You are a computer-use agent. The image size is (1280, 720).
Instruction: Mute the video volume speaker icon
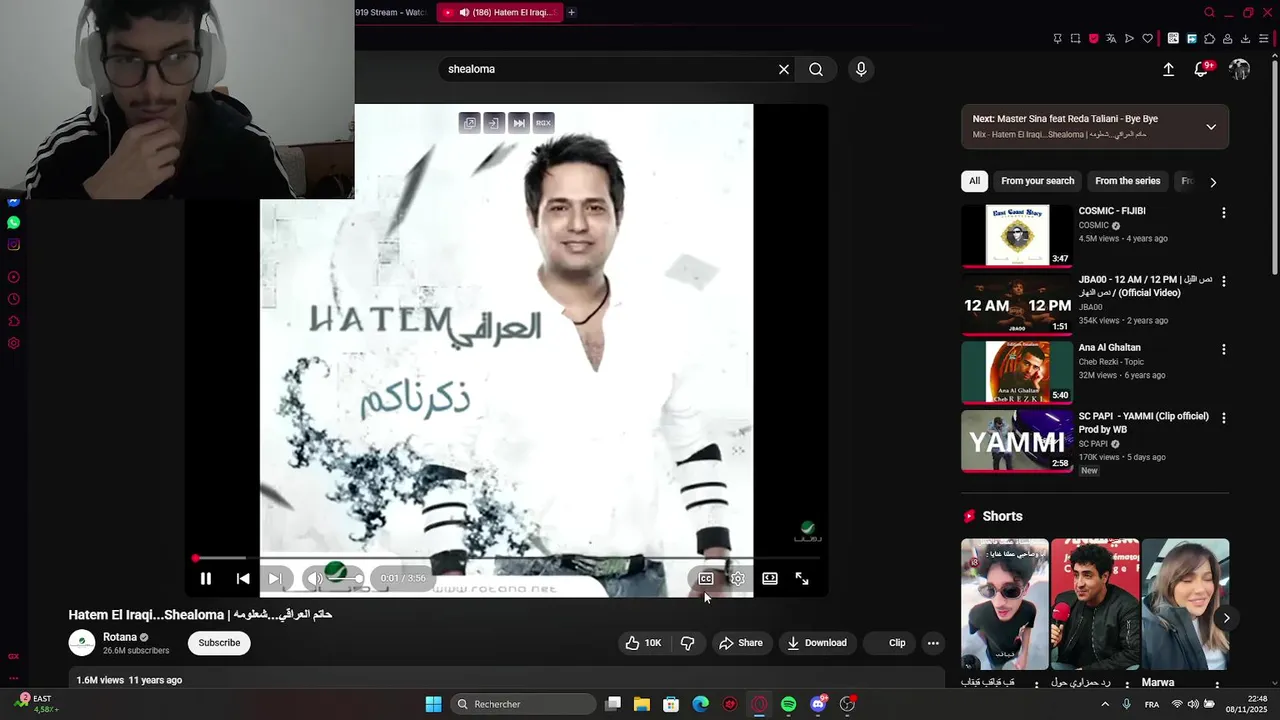tap(315, 578)
